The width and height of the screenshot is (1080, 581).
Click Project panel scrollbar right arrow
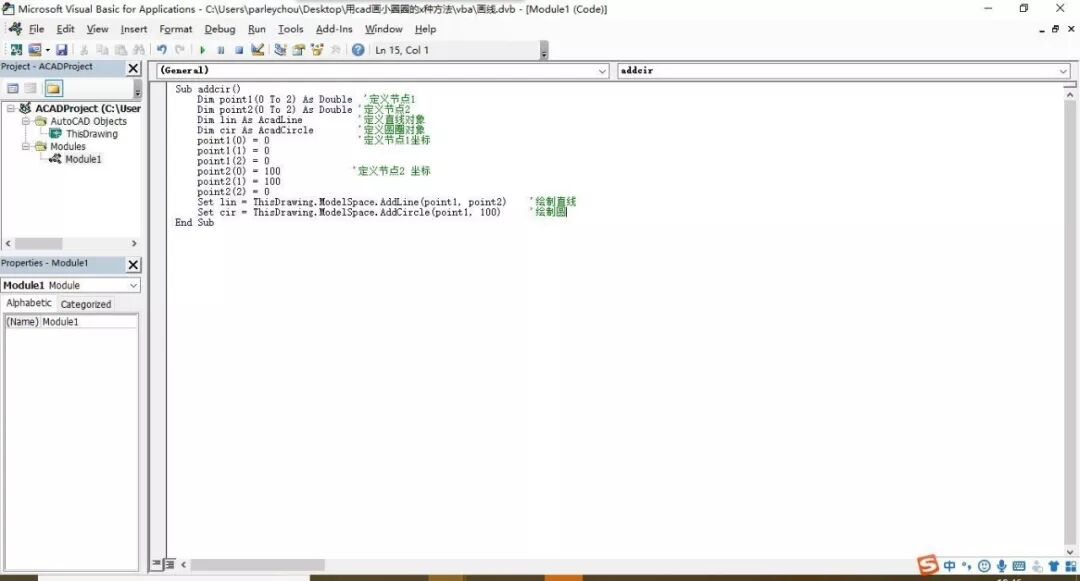tap(134, 244)
